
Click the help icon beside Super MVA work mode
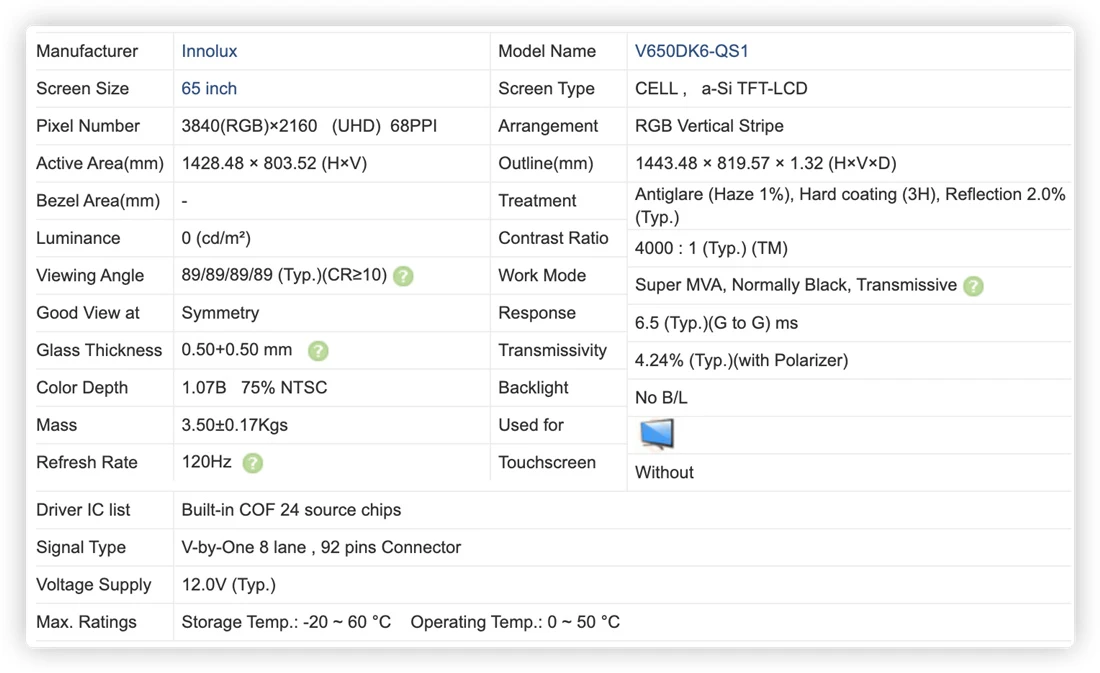pos(973,286)
